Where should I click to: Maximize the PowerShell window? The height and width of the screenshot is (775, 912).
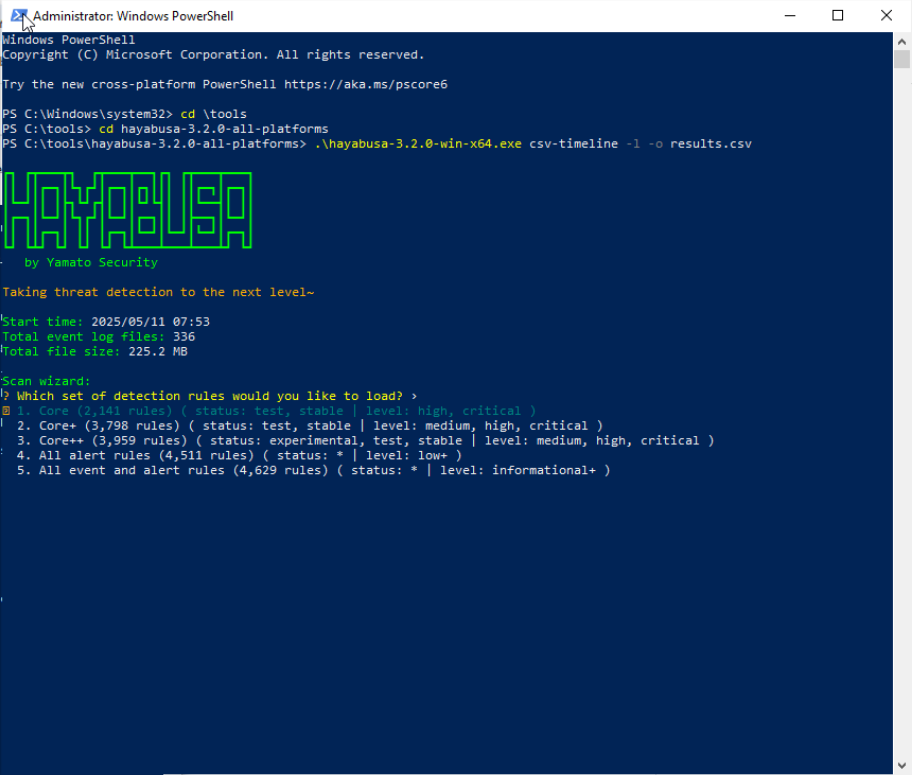[838, 15]
